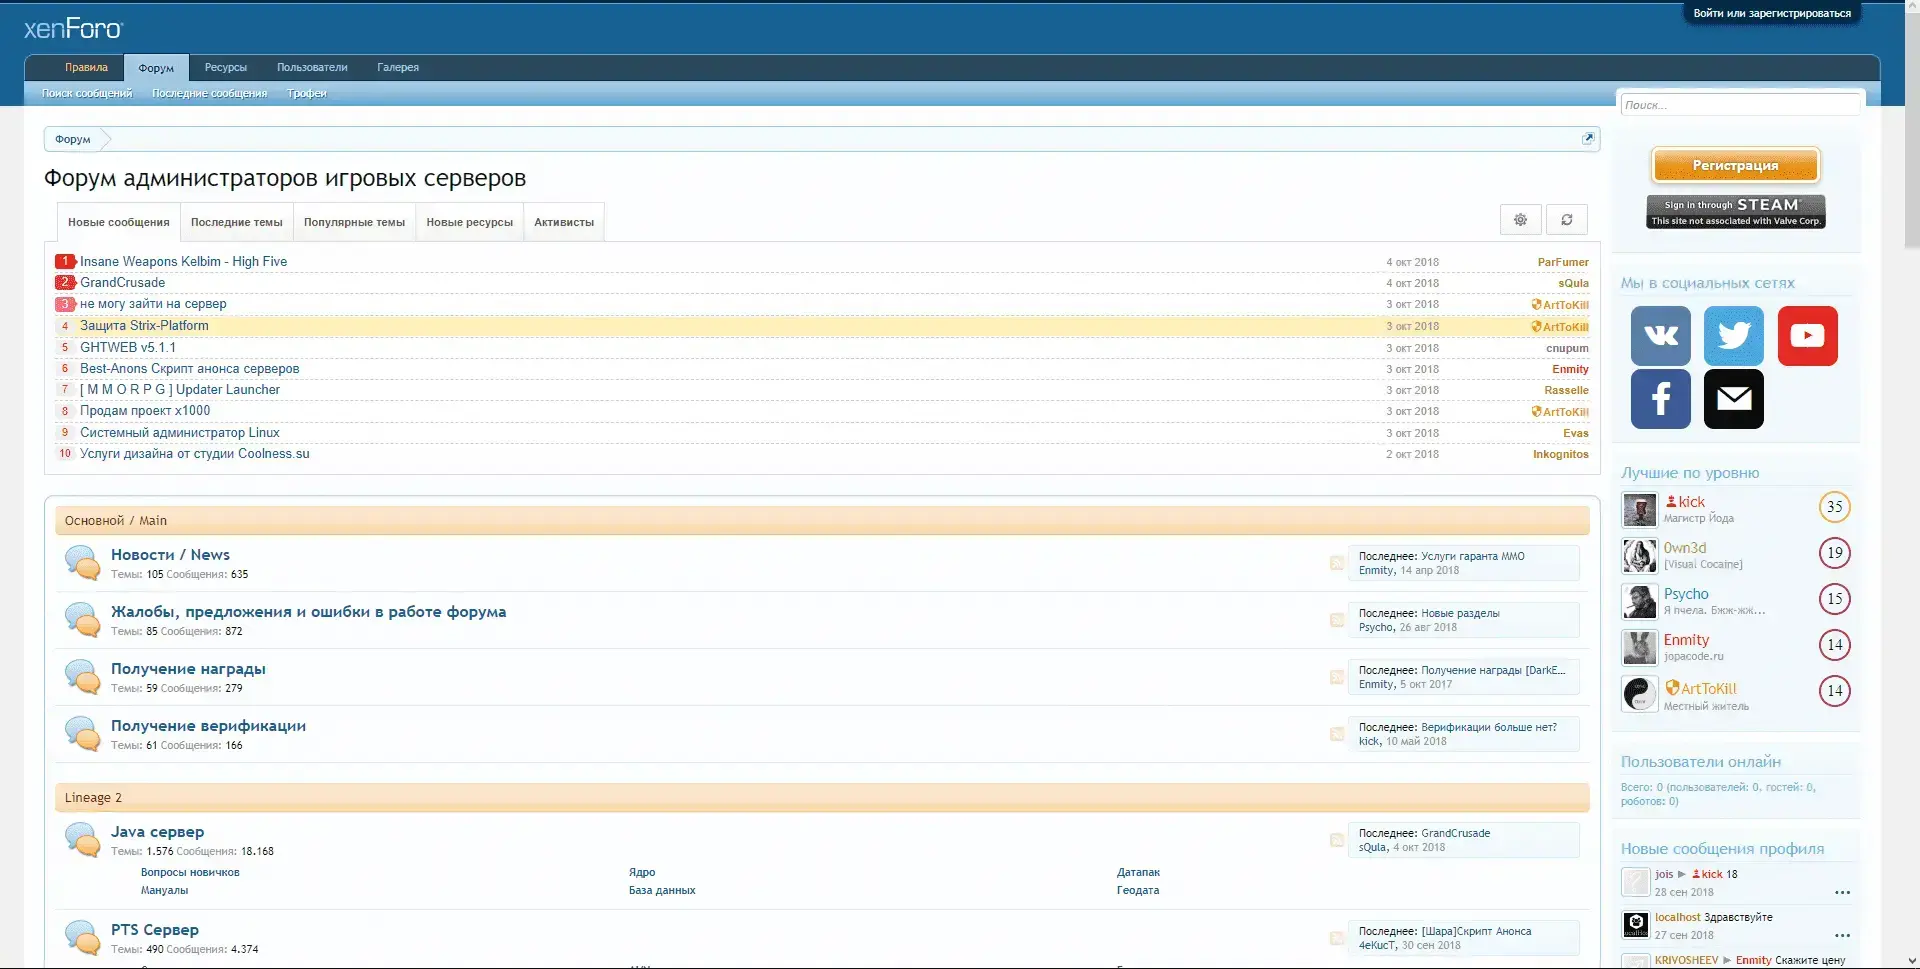1920x969 pixels.
Task: Open thread Защита Strix-Platform
Action: [144, 325]
